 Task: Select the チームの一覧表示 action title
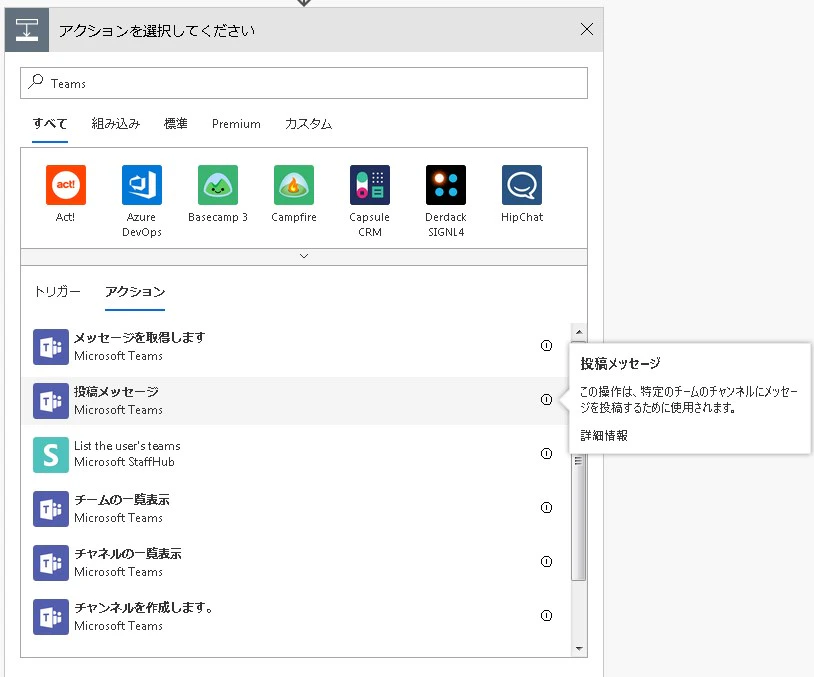tap(121, 500)
